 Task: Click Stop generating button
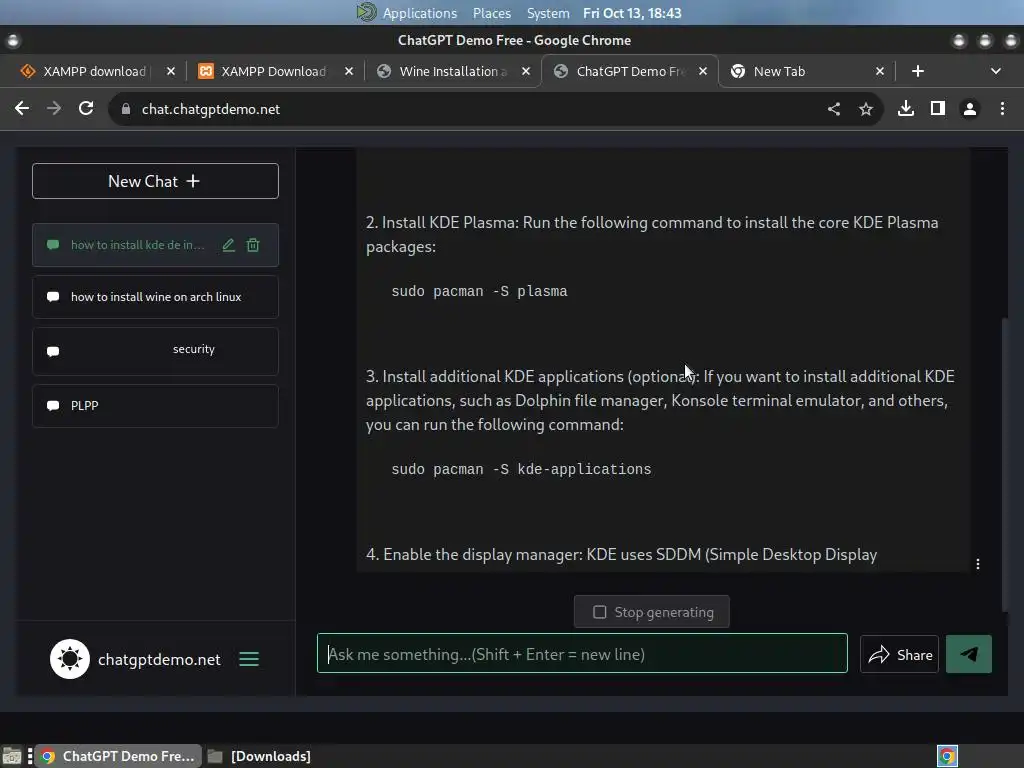point(652,612)
